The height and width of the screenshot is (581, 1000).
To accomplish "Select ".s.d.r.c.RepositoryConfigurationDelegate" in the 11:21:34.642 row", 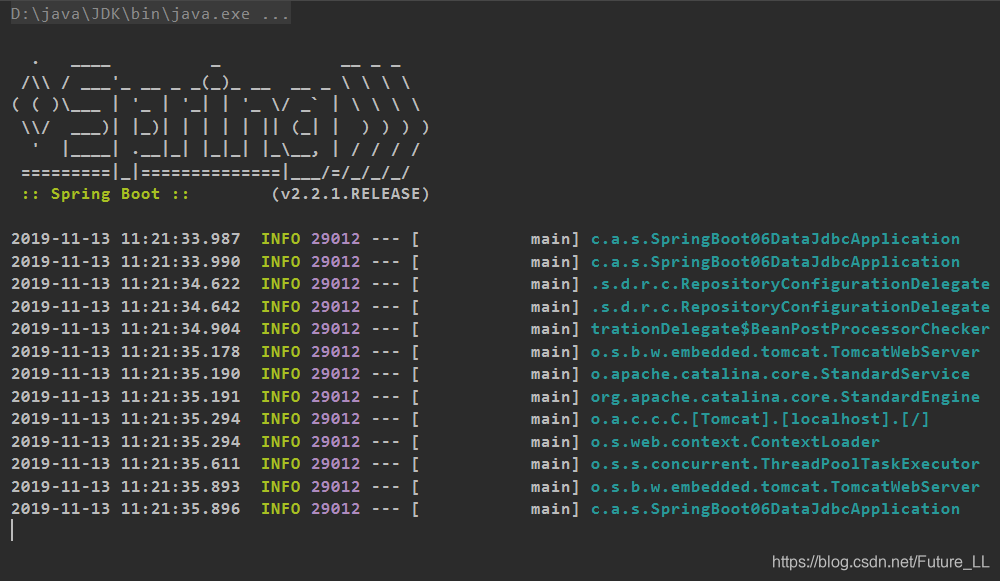I will pyautogui.click(x=790, y=307).
